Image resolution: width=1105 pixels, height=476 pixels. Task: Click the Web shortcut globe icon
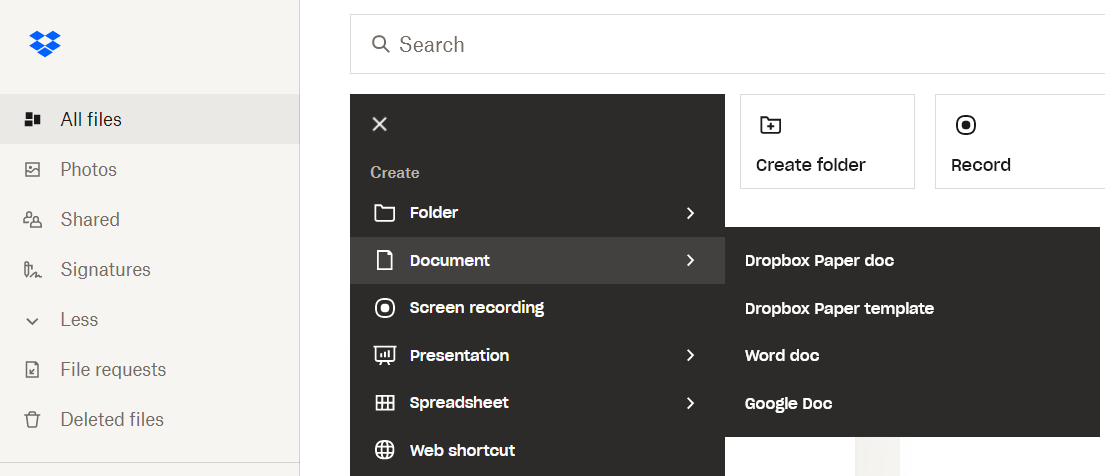[384, 450]
